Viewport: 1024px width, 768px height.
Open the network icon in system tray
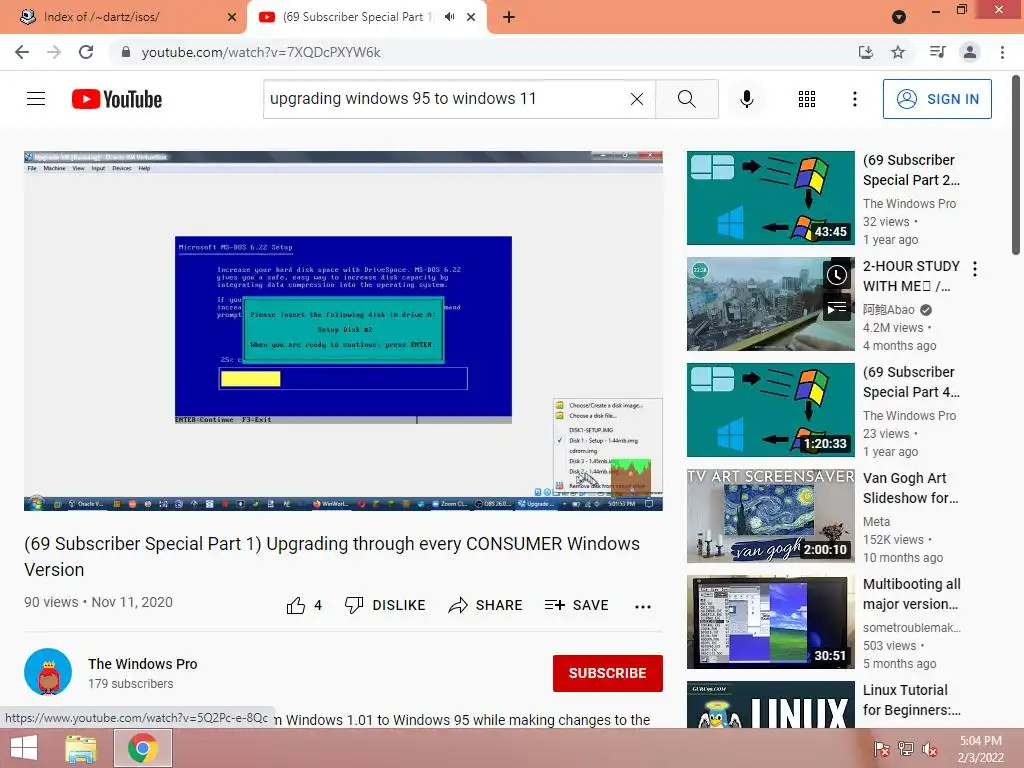tap(905, 749)
